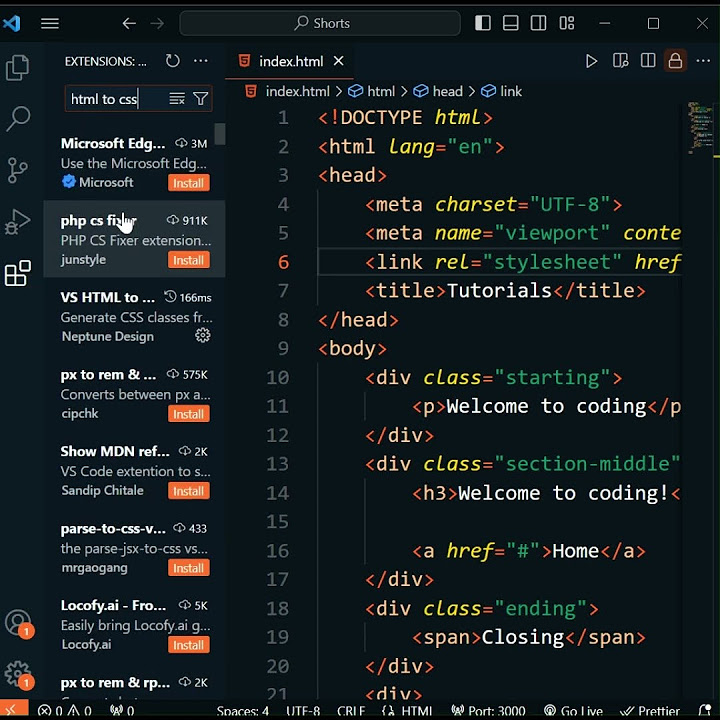Toggle the primary side bar

click(x=483, y=23)
